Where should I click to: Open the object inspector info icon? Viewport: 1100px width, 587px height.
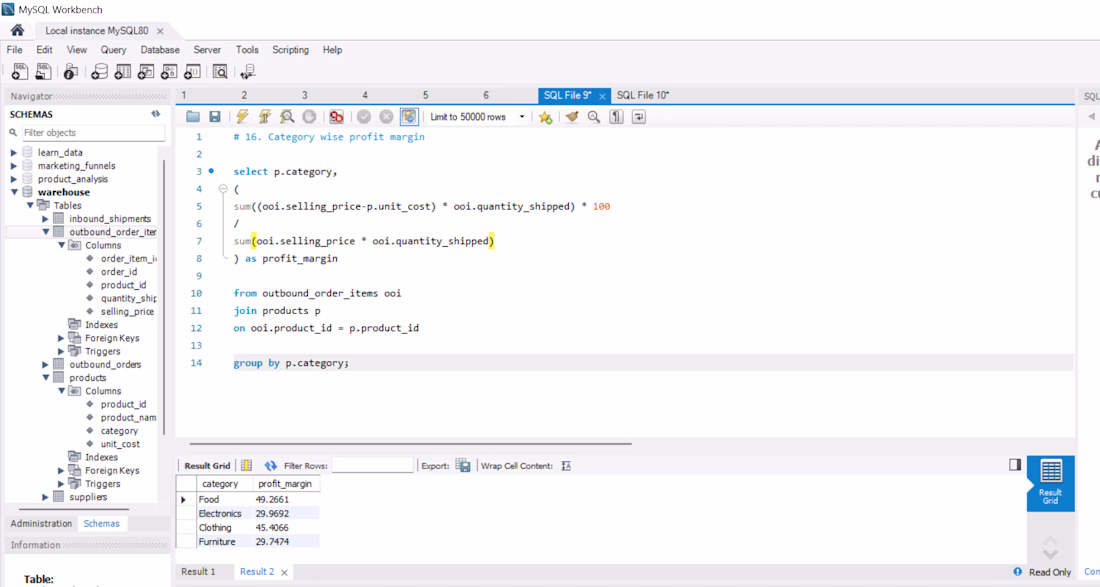[70, 72]
